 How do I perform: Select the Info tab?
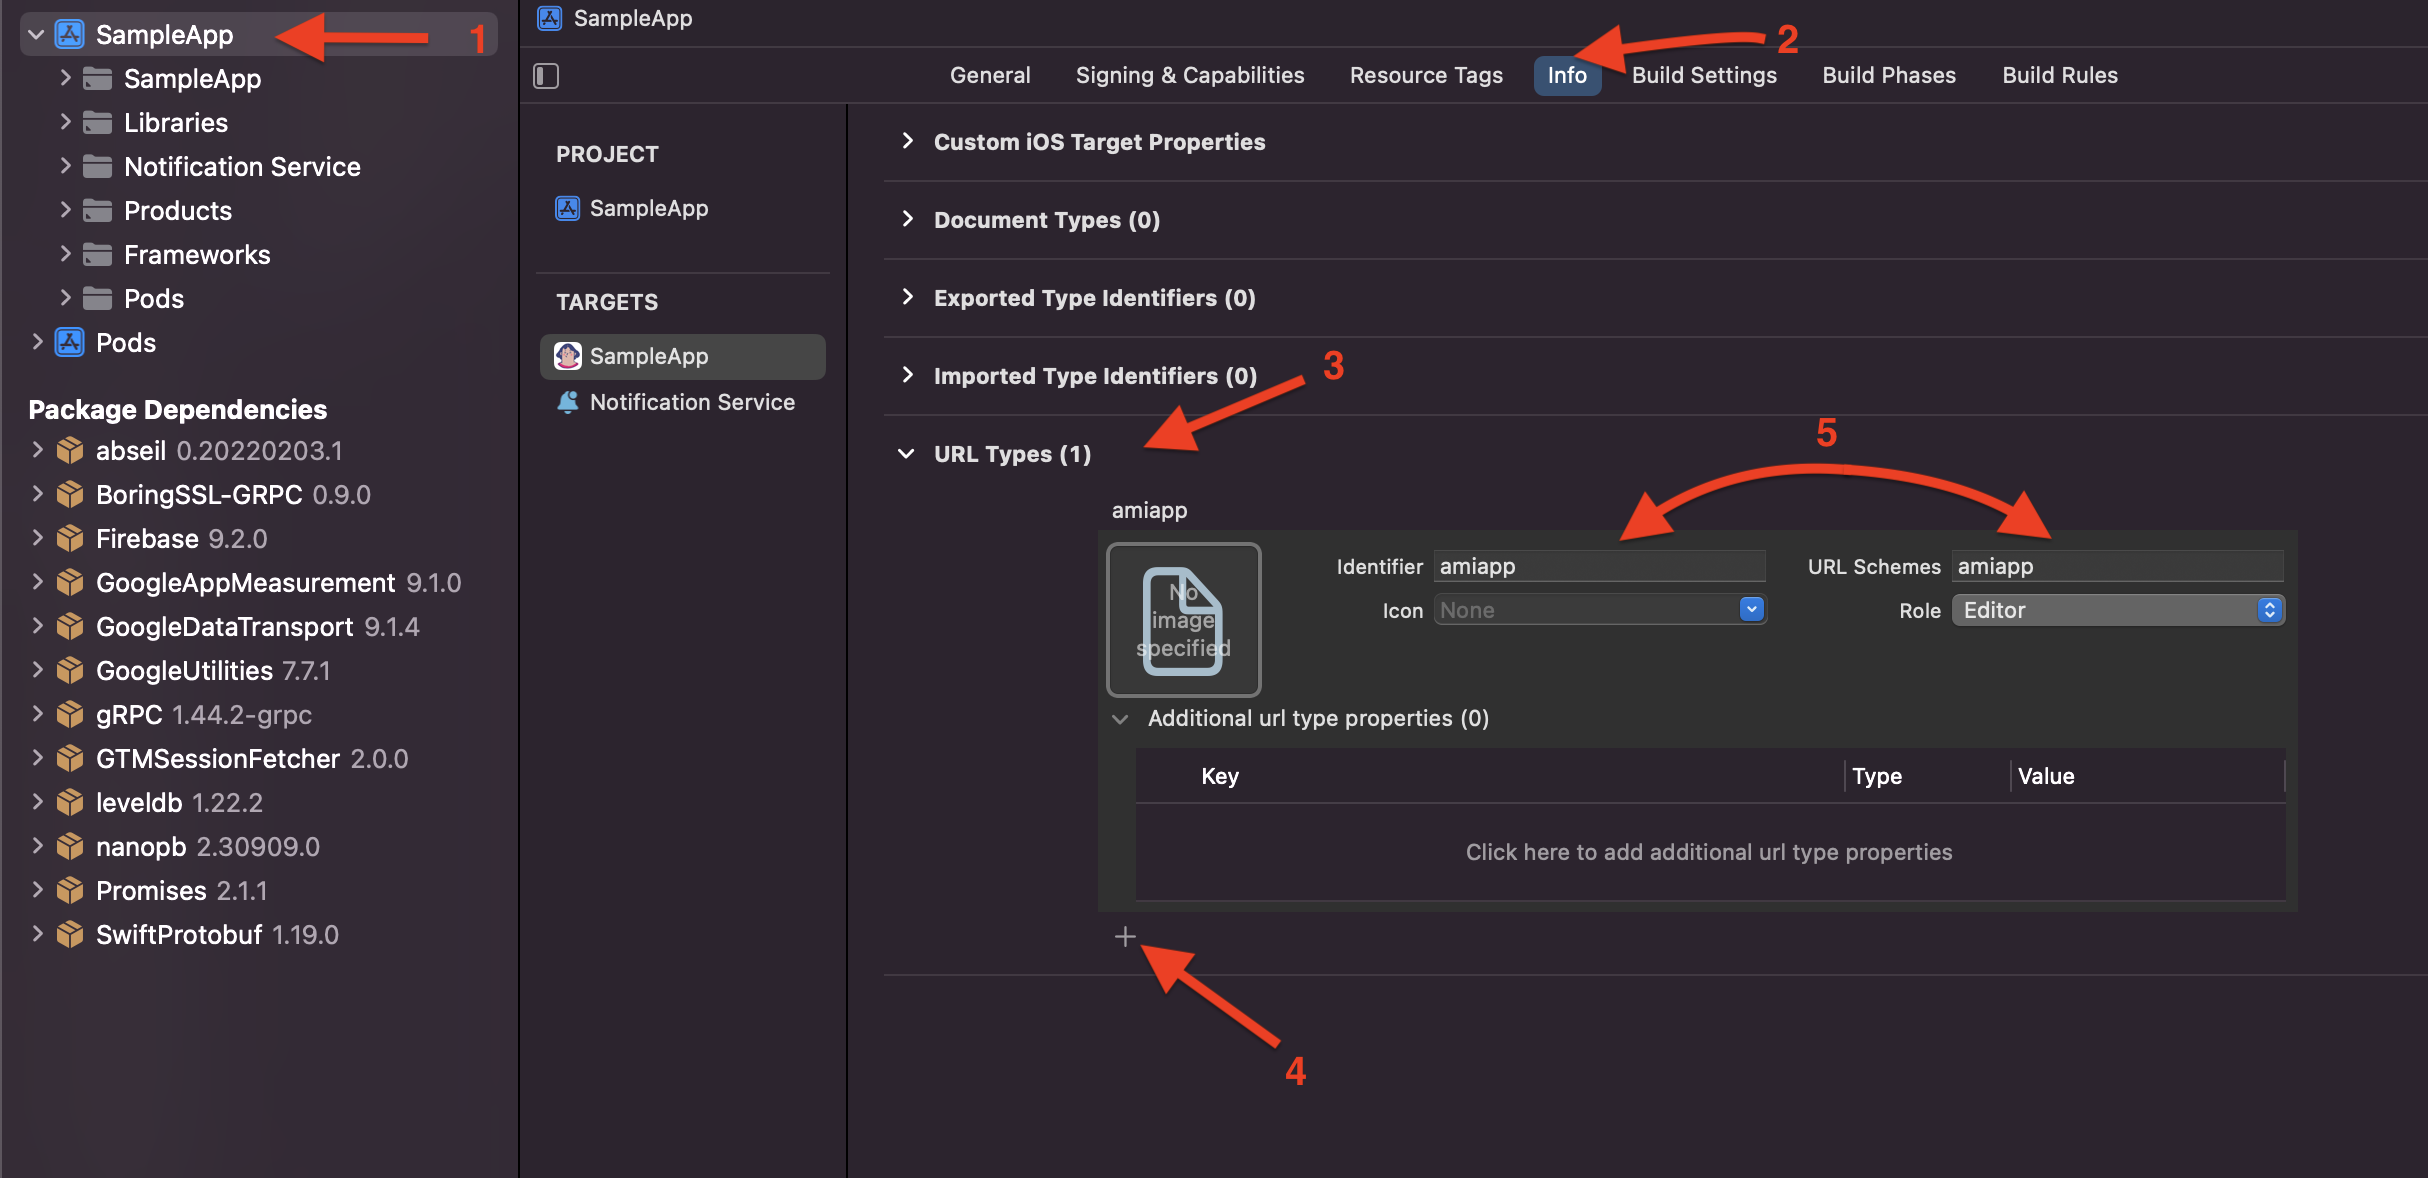(1567, 76)
